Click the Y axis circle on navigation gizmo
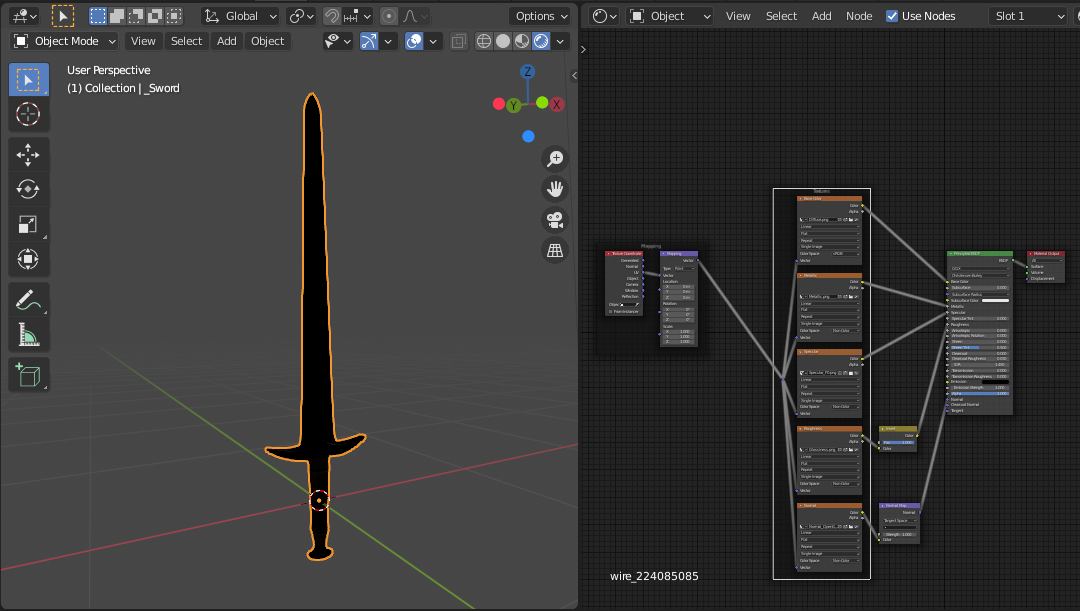 pyautogui.click(x=513, y=105)
